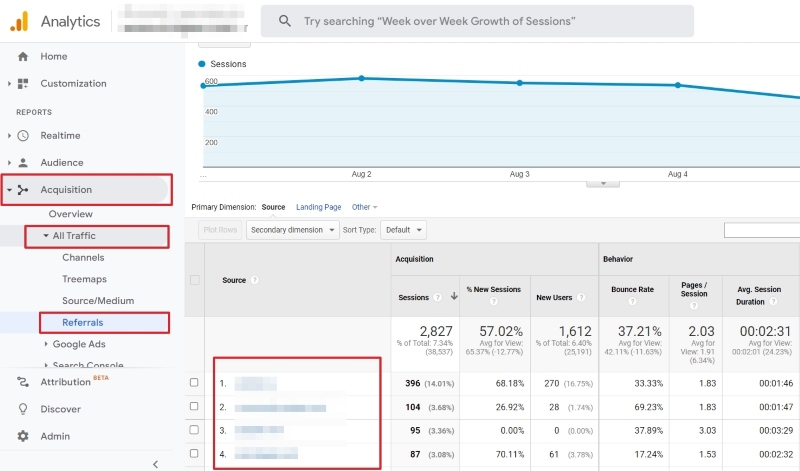Click the Acquisition branching arrows icon
Screen dimensions: 800x471
pos(22,190)
